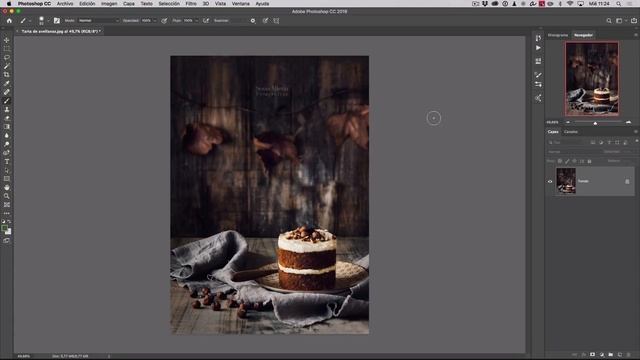Select the Clone Stamp tool
Viewport: 640px width, 360px height.
coord(7,109)
